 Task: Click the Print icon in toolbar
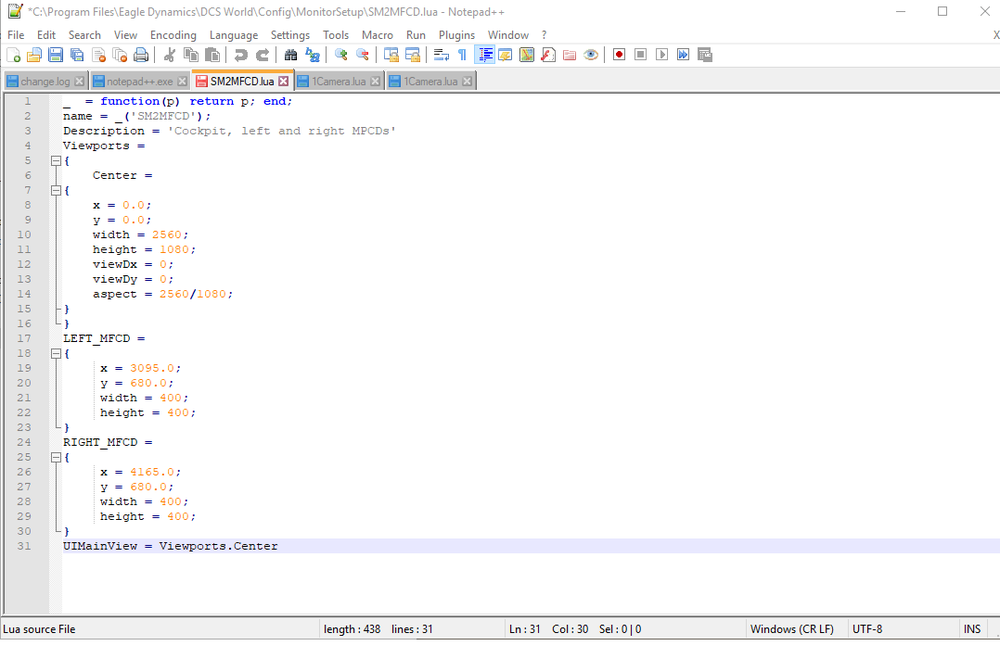pyautogui.click(x=141, y=55)
